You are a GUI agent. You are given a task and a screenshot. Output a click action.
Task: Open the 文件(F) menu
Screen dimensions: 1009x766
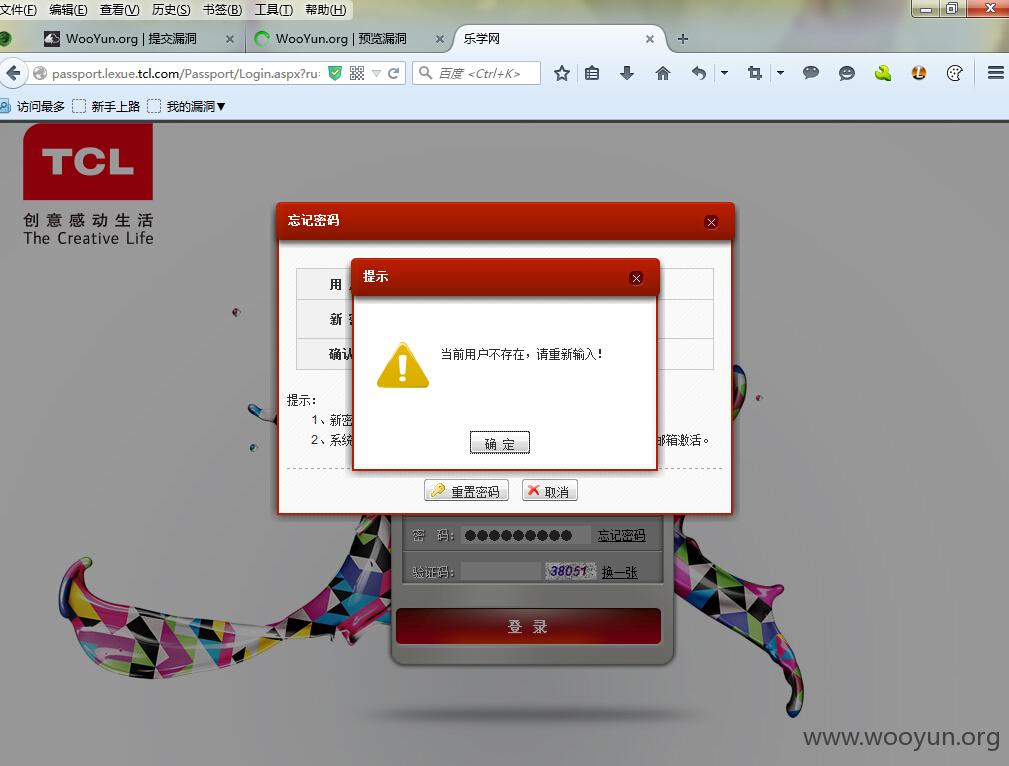(19, 10)
